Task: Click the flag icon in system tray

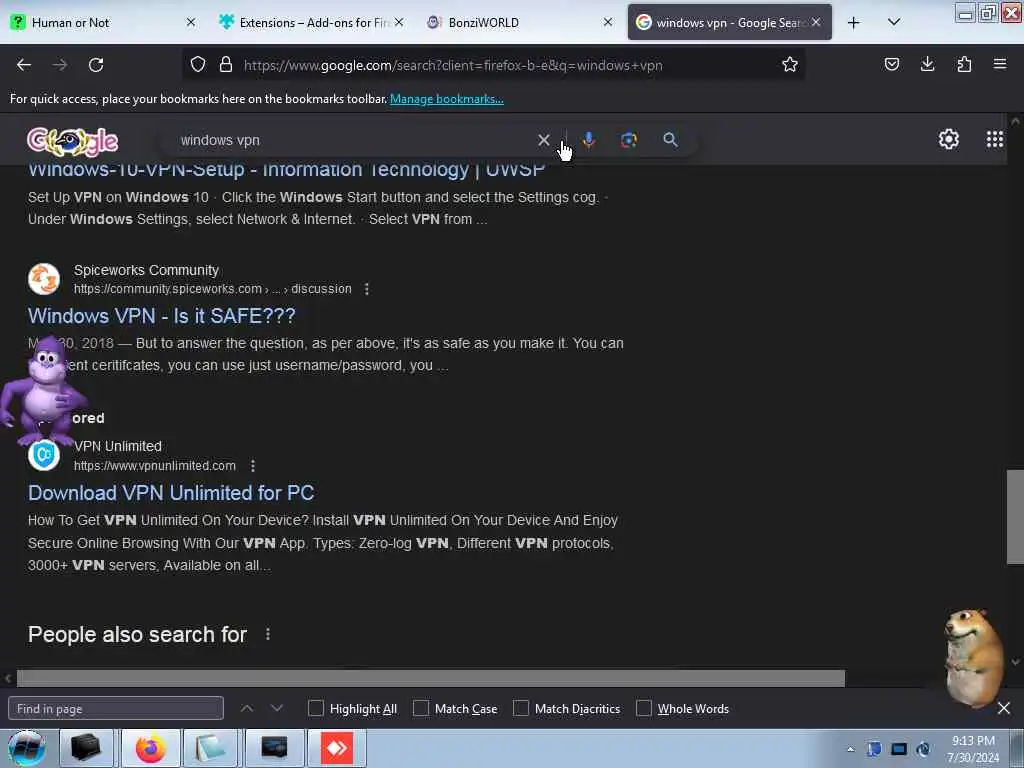Action: coord(874,749)
